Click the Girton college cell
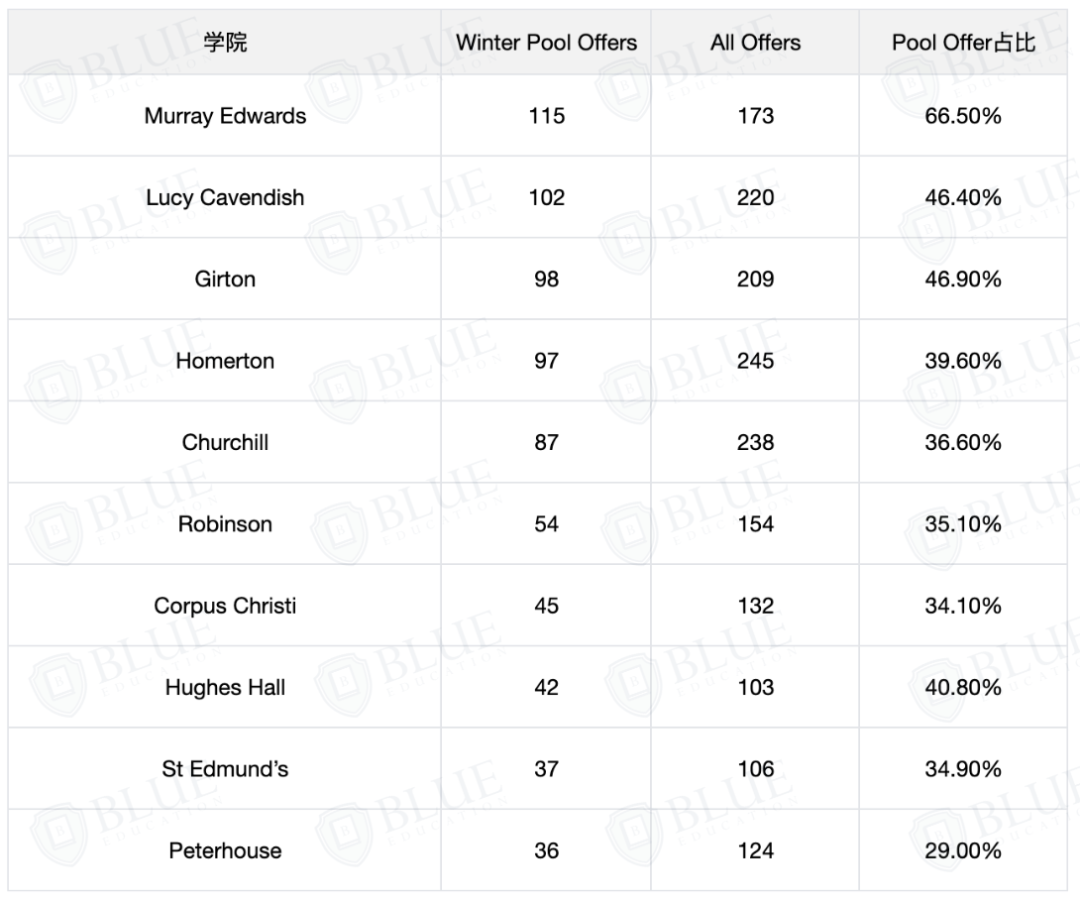 [225, 279]
